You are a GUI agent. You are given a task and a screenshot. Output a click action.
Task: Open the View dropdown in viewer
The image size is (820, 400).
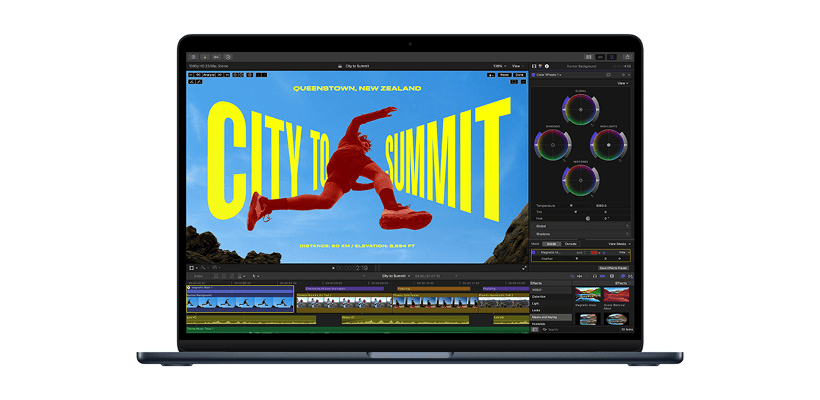(518, 66)
